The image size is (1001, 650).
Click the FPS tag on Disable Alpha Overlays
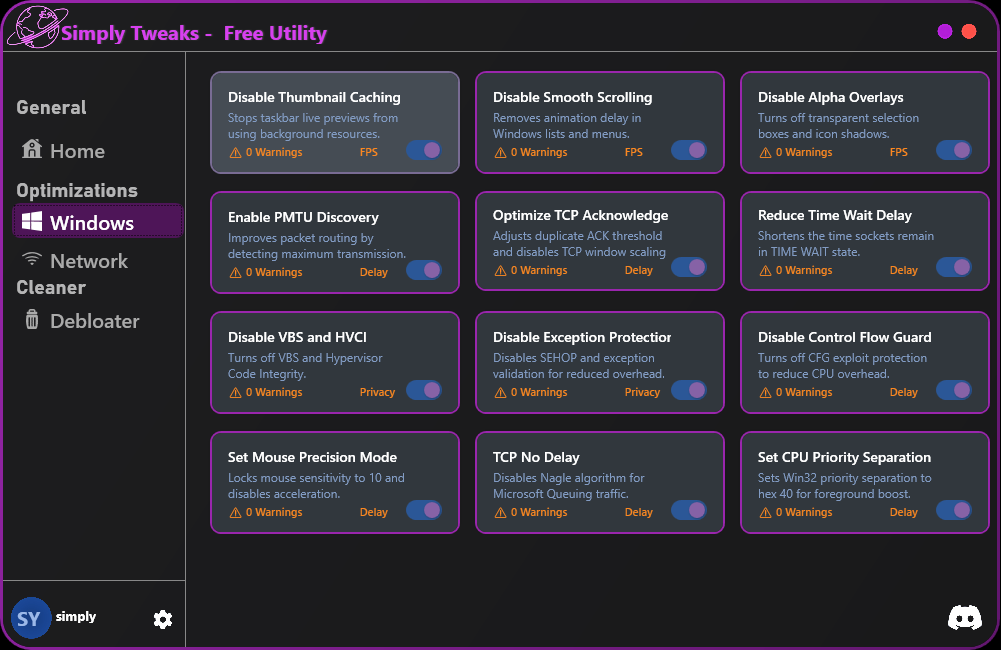[x=898, y=153]
